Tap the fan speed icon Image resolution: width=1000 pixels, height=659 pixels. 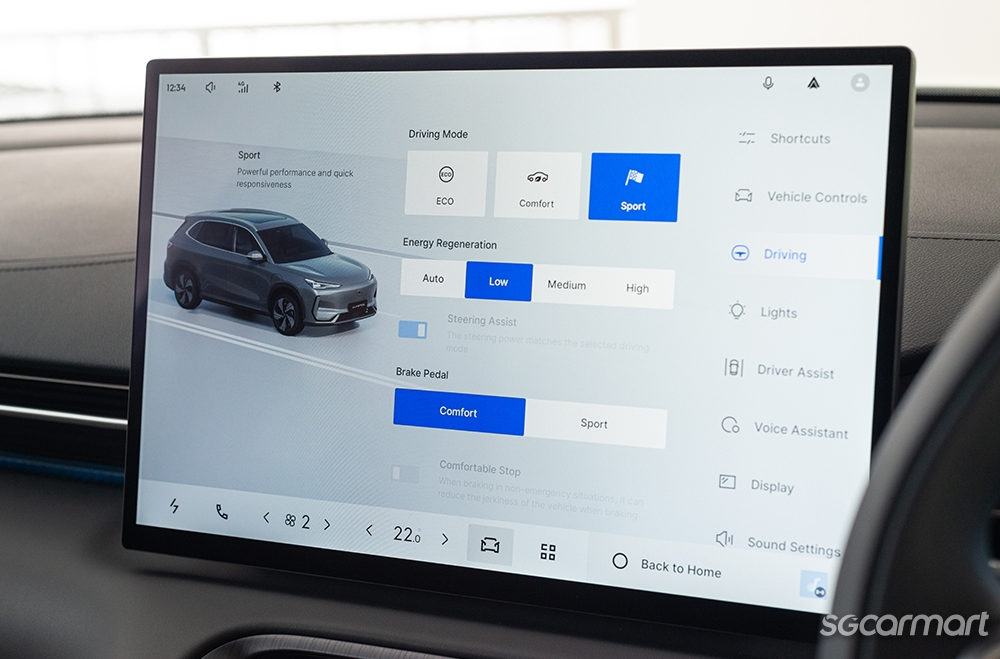click(x=290, y=521)
